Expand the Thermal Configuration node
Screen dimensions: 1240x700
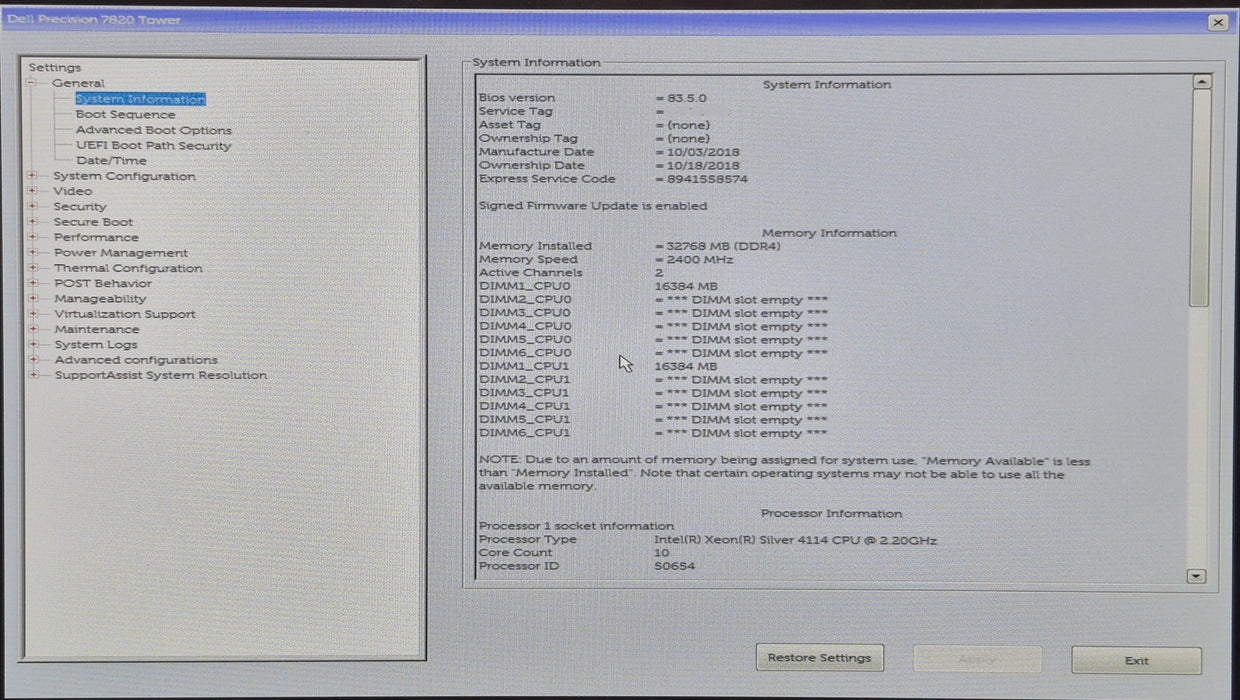coord(33,268)
